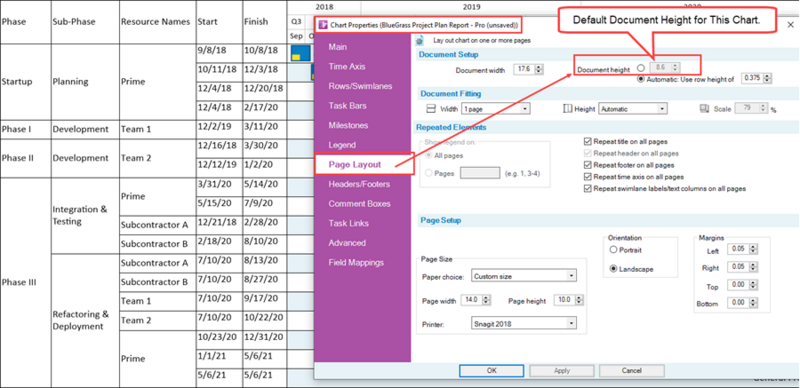The image size is (800, 388).
Task: Click the Height fitting icon
Action: pos(568,109)
